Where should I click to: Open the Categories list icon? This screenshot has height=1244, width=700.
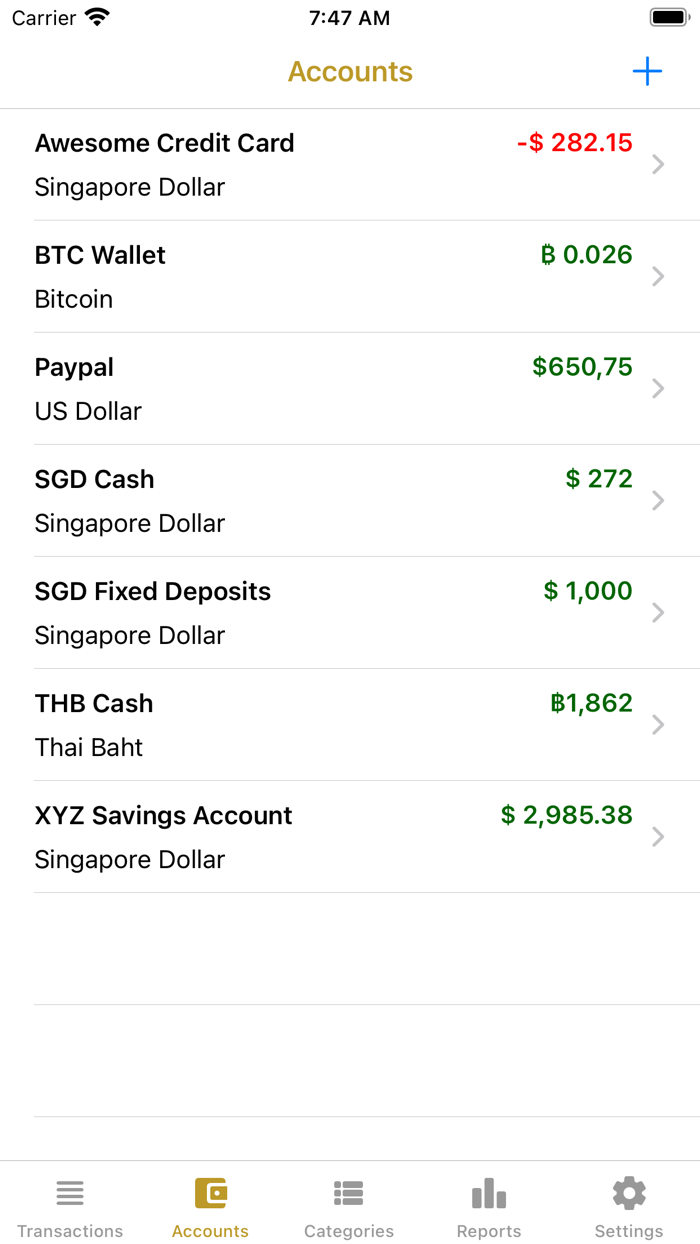[x=349, y=1192]
